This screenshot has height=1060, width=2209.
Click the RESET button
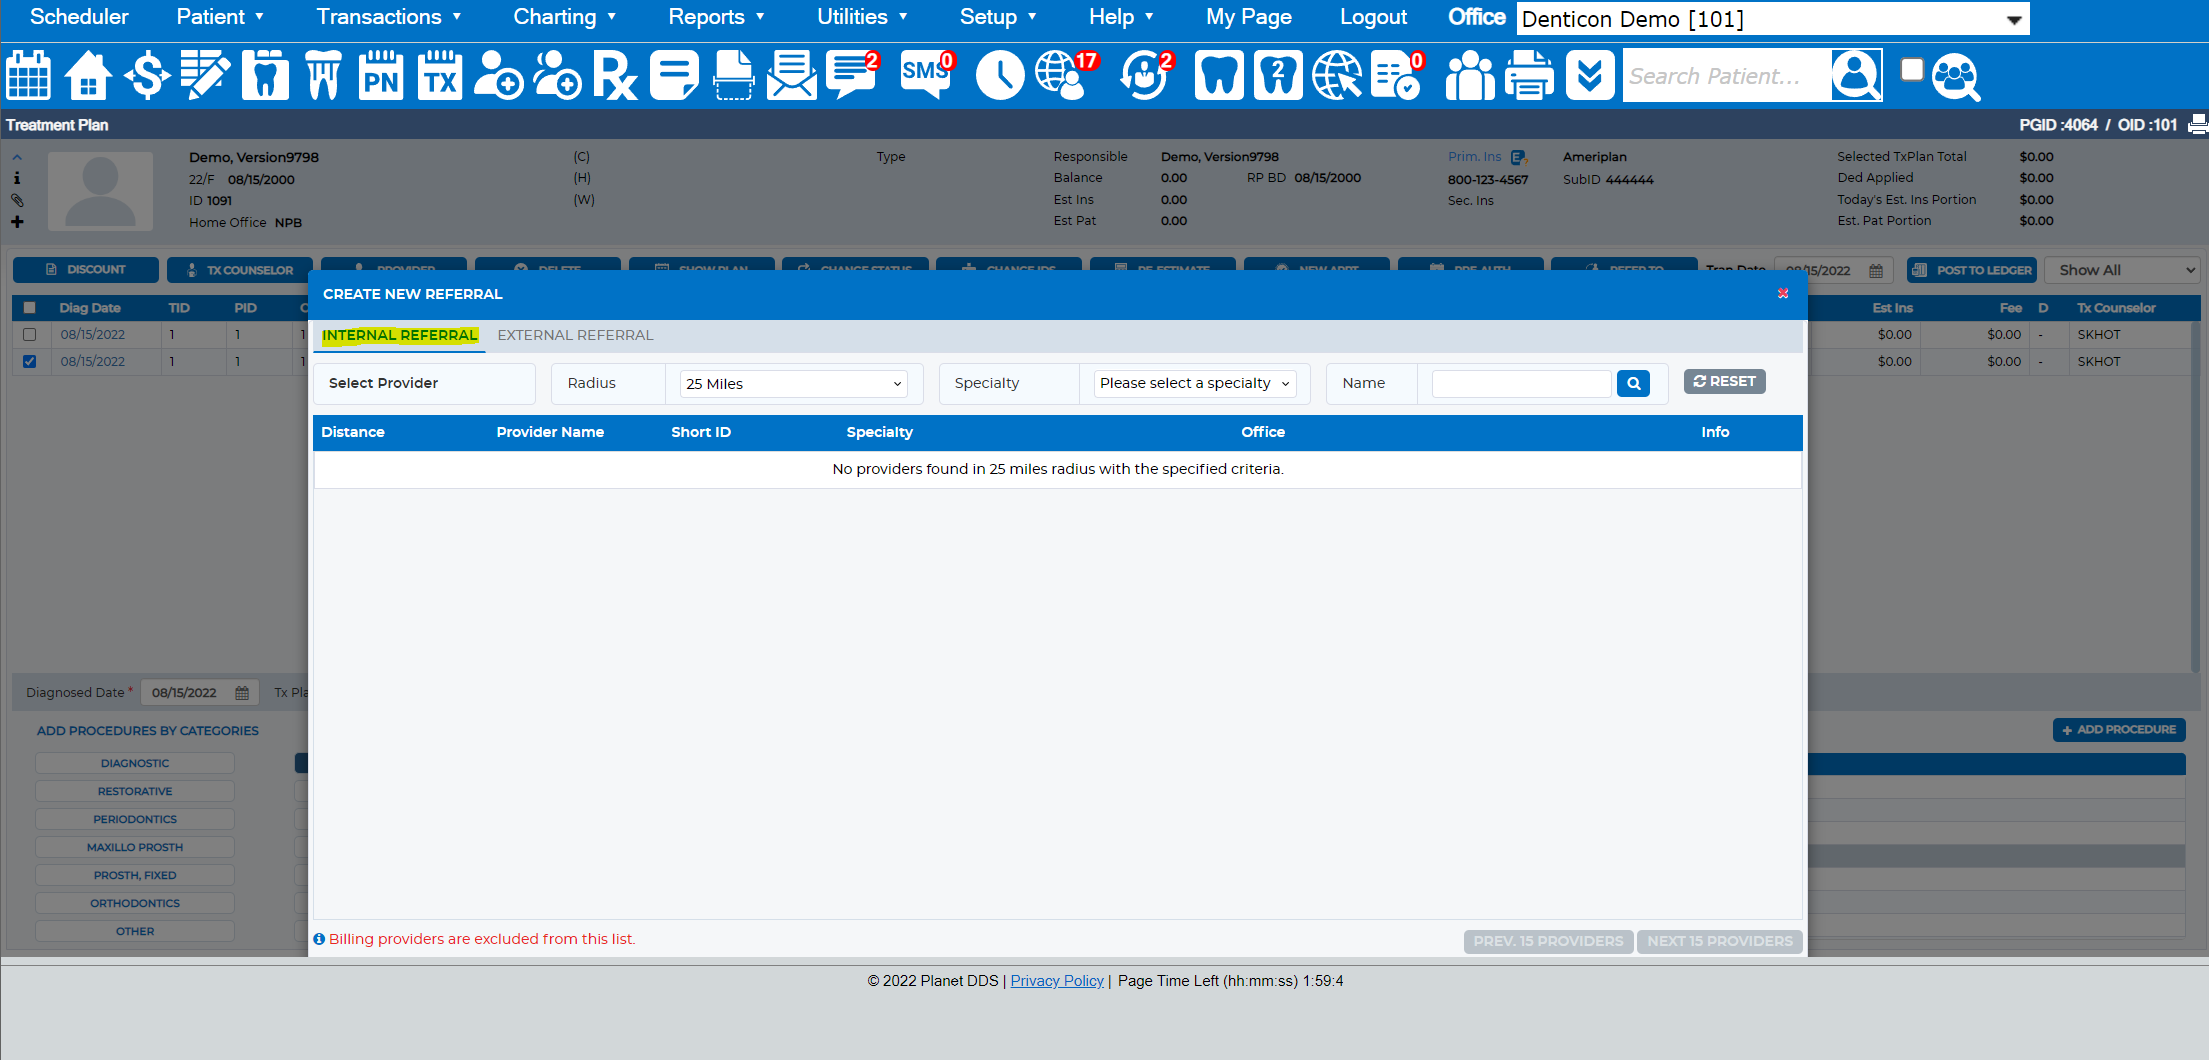[x=1725, y=381]
